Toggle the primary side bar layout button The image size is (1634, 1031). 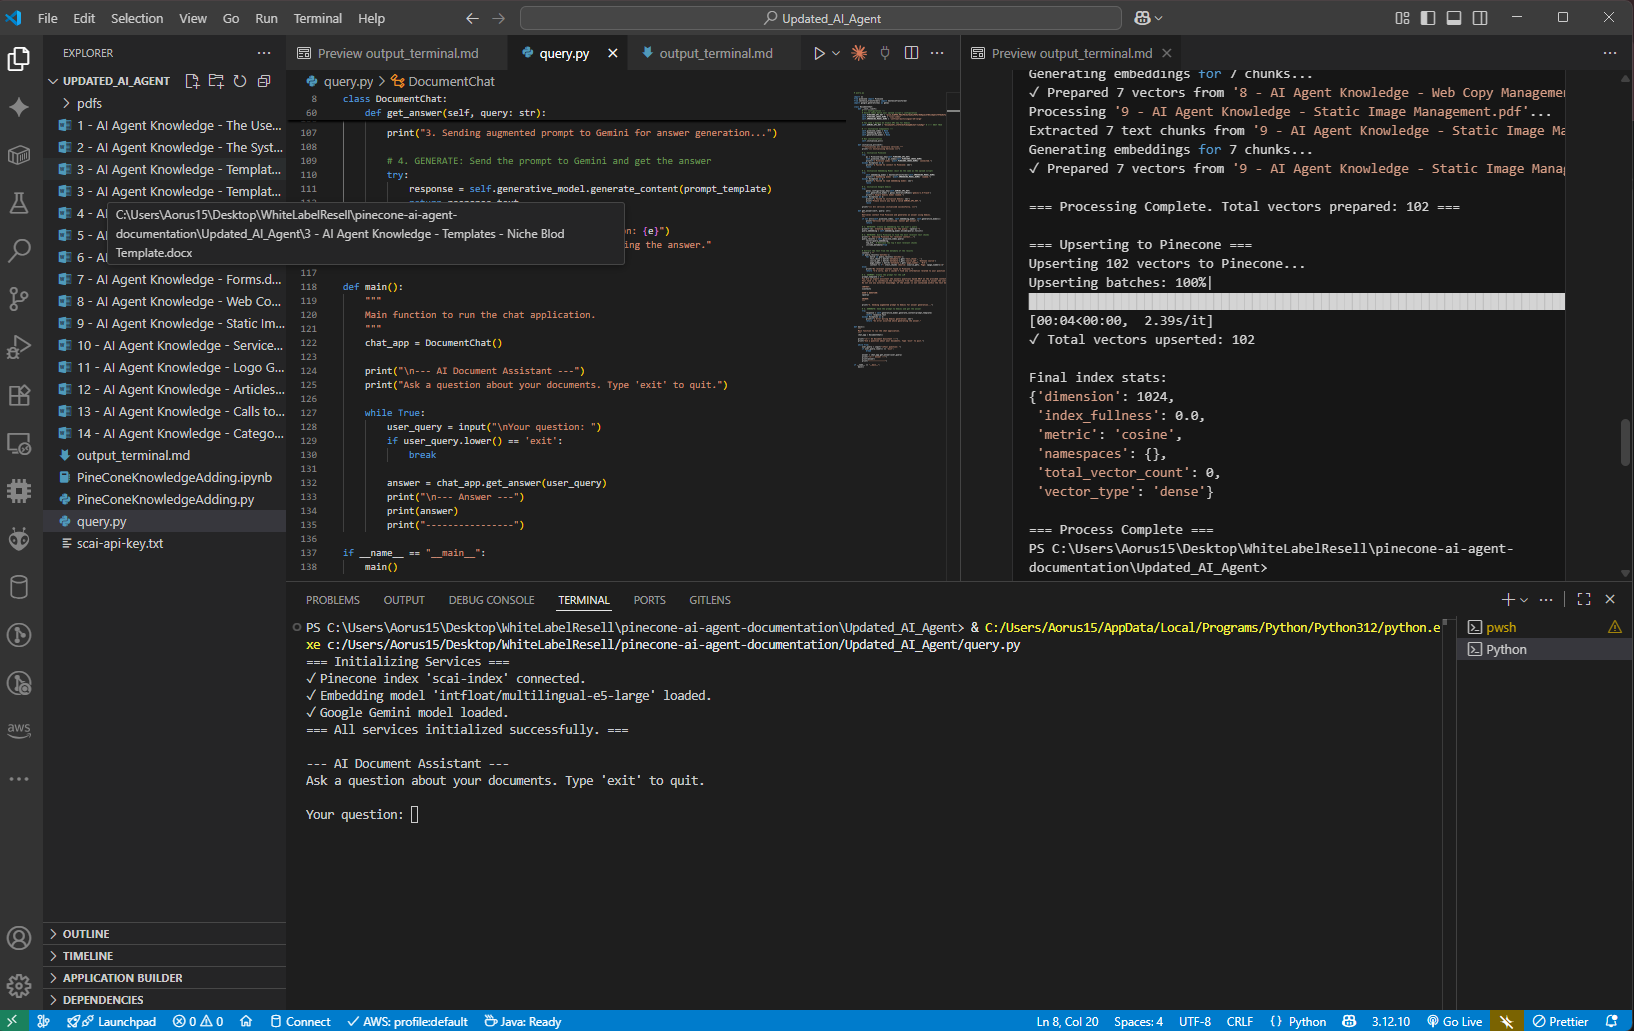pyautogui.click(x=1428, y=18)
